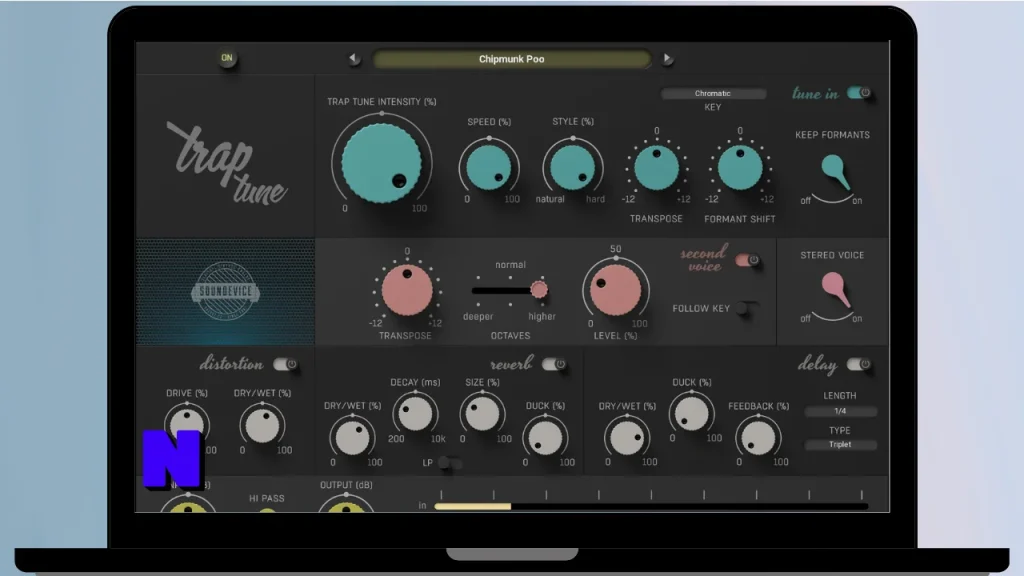Screen dimensions: 1024x576
Task: Go to the next preset arrow
Action: pos(667,59)
